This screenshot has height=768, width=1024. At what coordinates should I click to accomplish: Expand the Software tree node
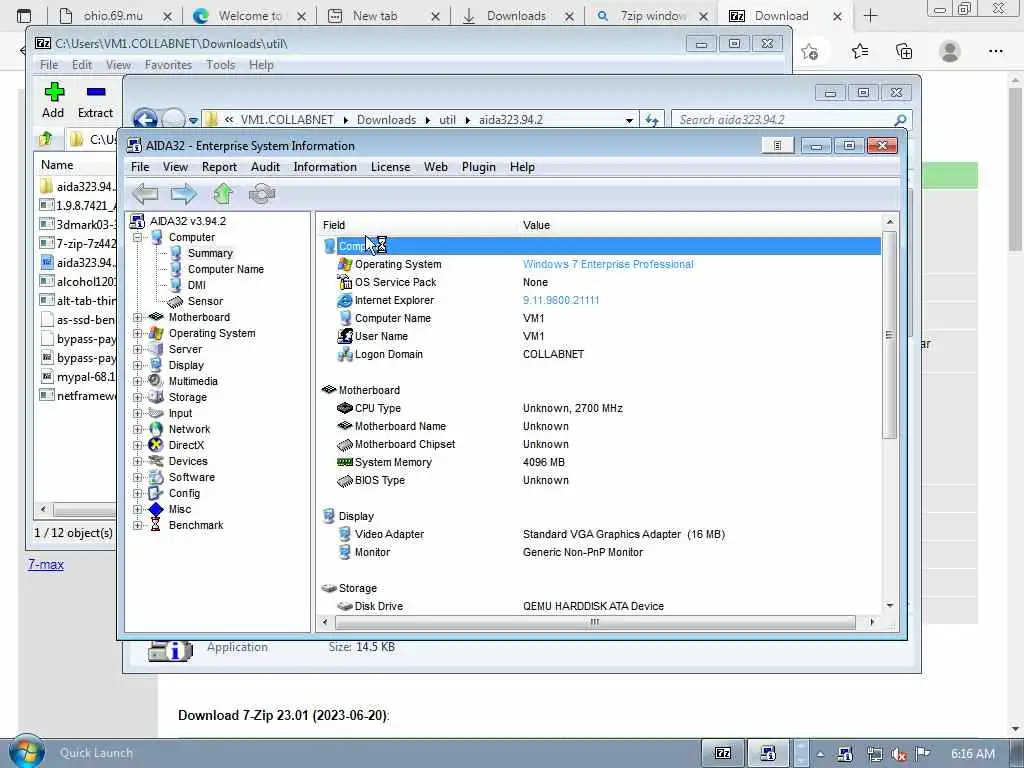click(138, 477)
